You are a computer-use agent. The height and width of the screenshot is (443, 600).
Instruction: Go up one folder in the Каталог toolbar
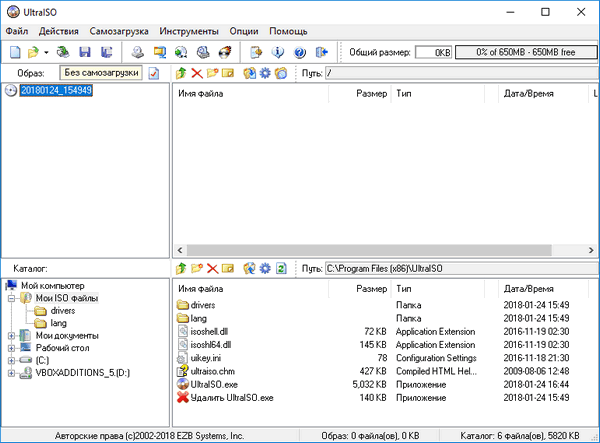click(181, 269)
